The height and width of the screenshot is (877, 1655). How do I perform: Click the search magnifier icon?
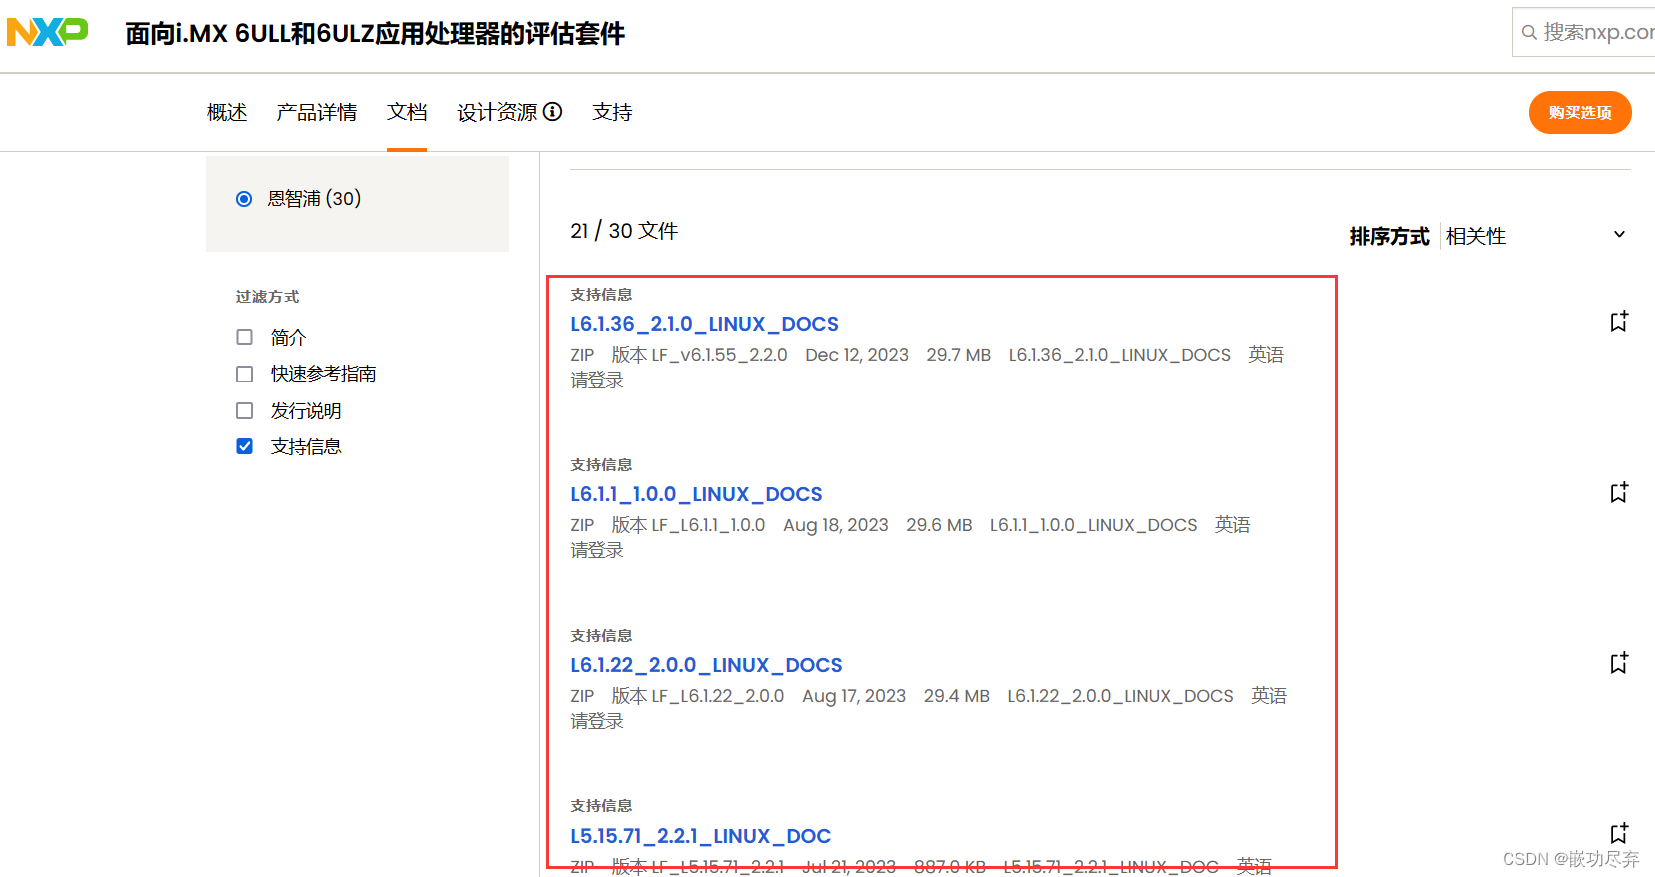[1529, 33]
